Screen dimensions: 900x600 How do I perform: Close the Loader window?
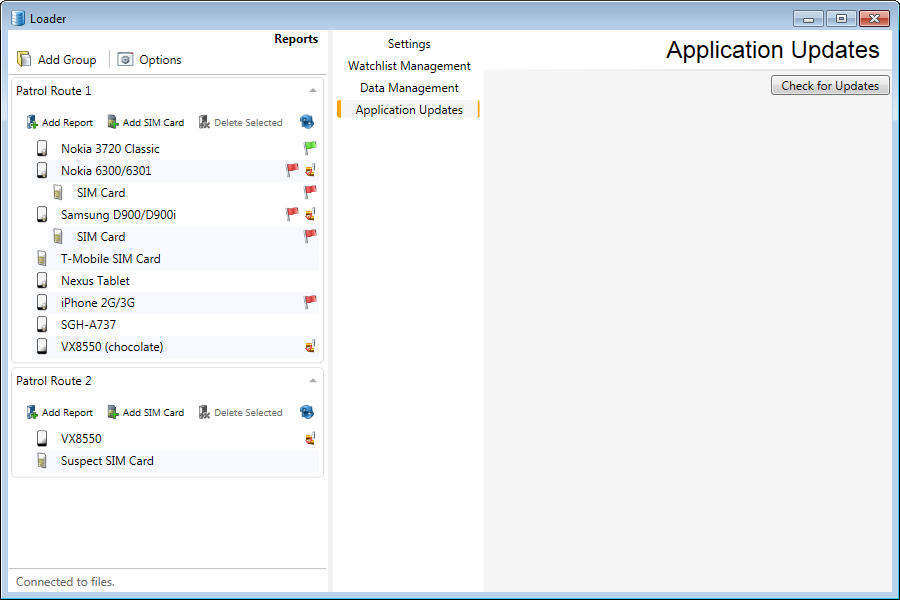coord(874,19)
